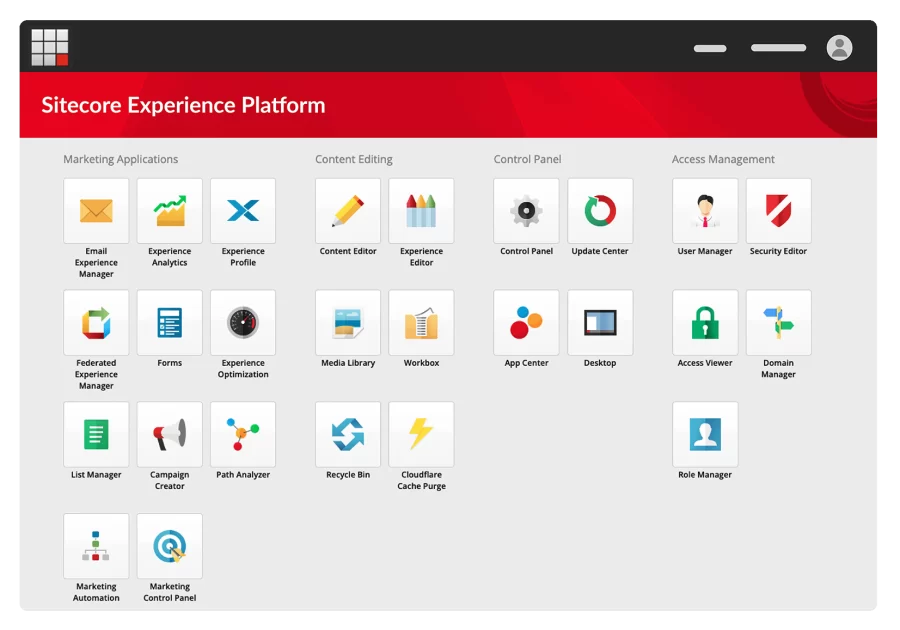Open the Content Editor pencil icon

(348, 211)
